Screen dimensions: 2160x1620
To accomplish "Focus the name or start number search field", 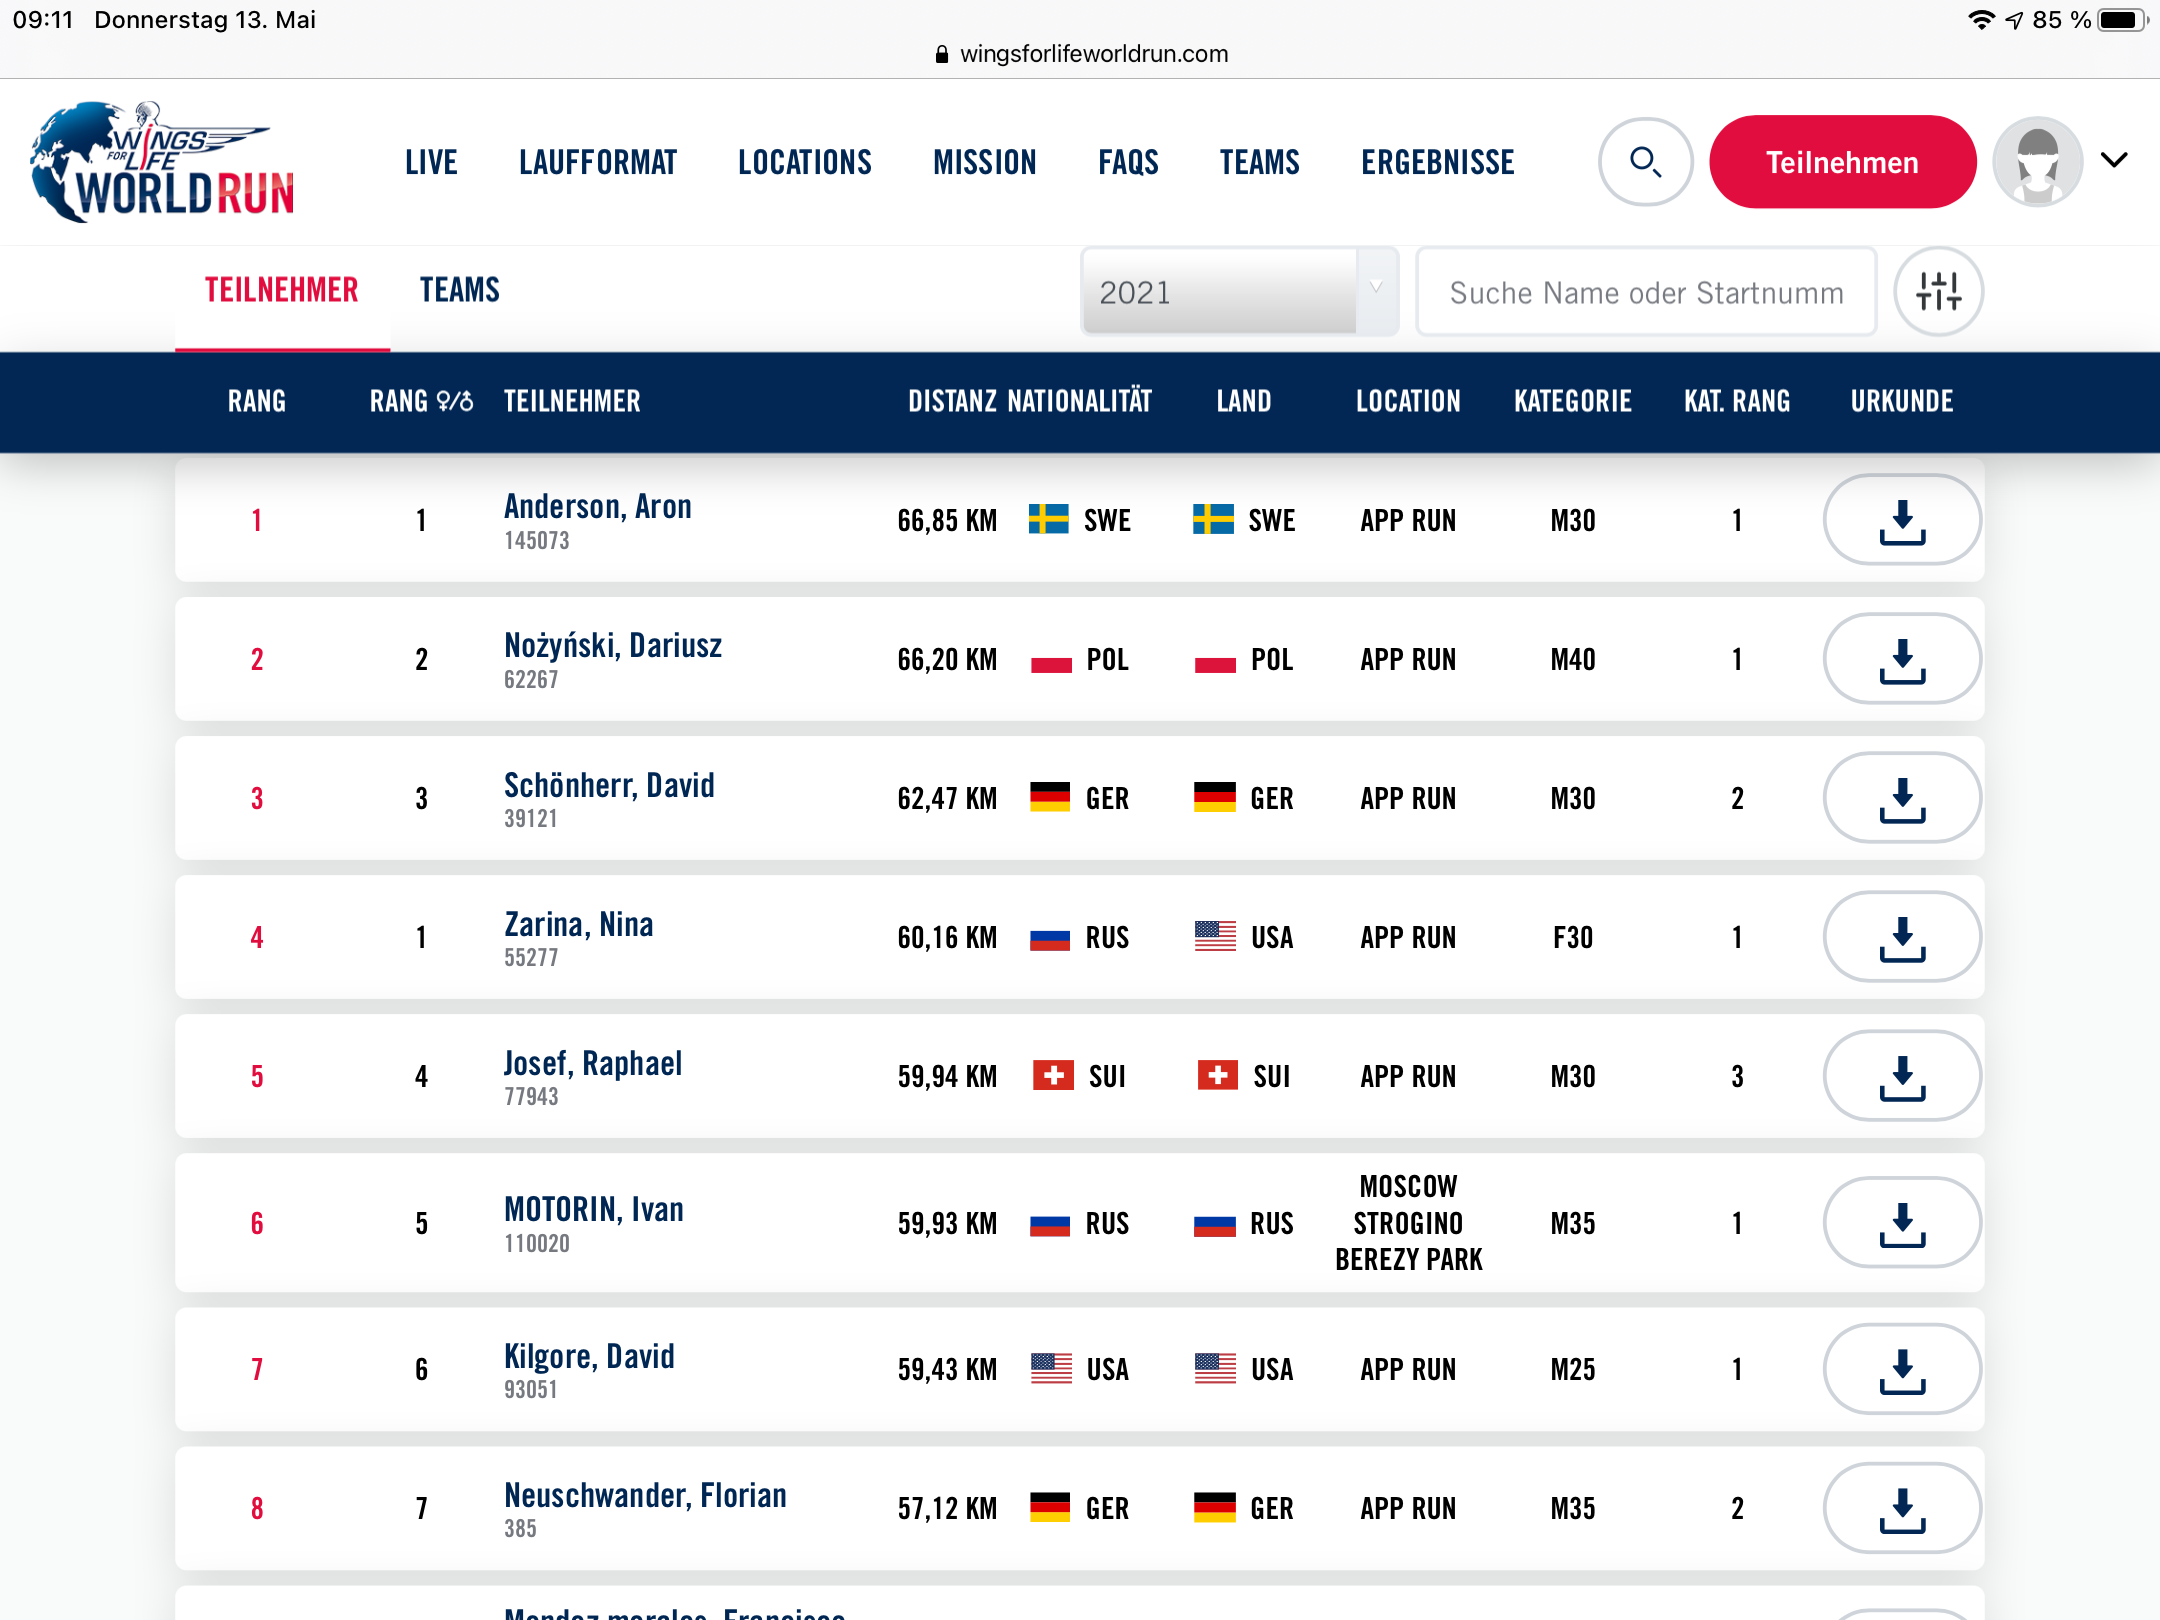I will [1646, 292].
